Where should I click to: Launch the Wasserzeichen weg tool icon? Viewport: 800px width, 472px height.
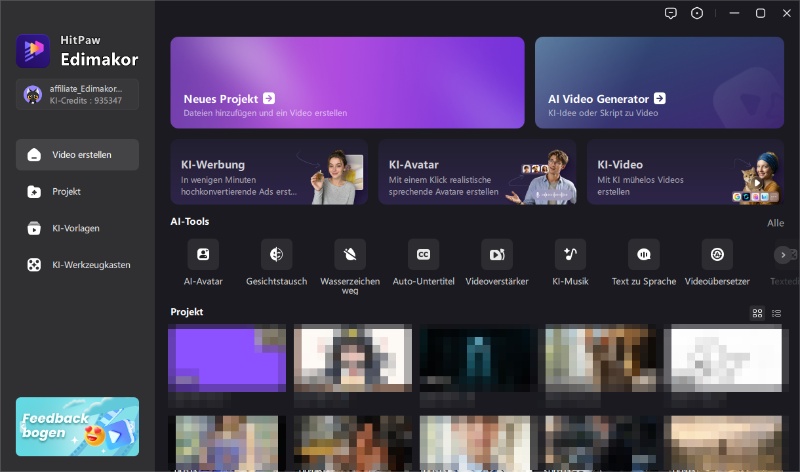pos(350,254)
